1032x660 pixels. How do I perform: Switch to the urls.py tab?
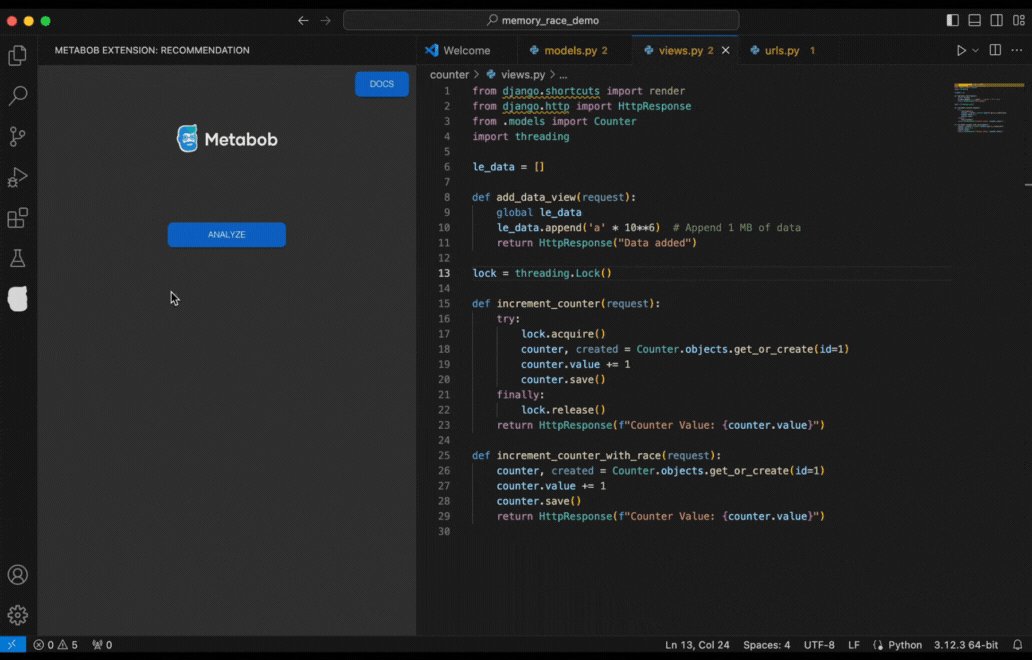pyautogui.click(x=782, y=51)
